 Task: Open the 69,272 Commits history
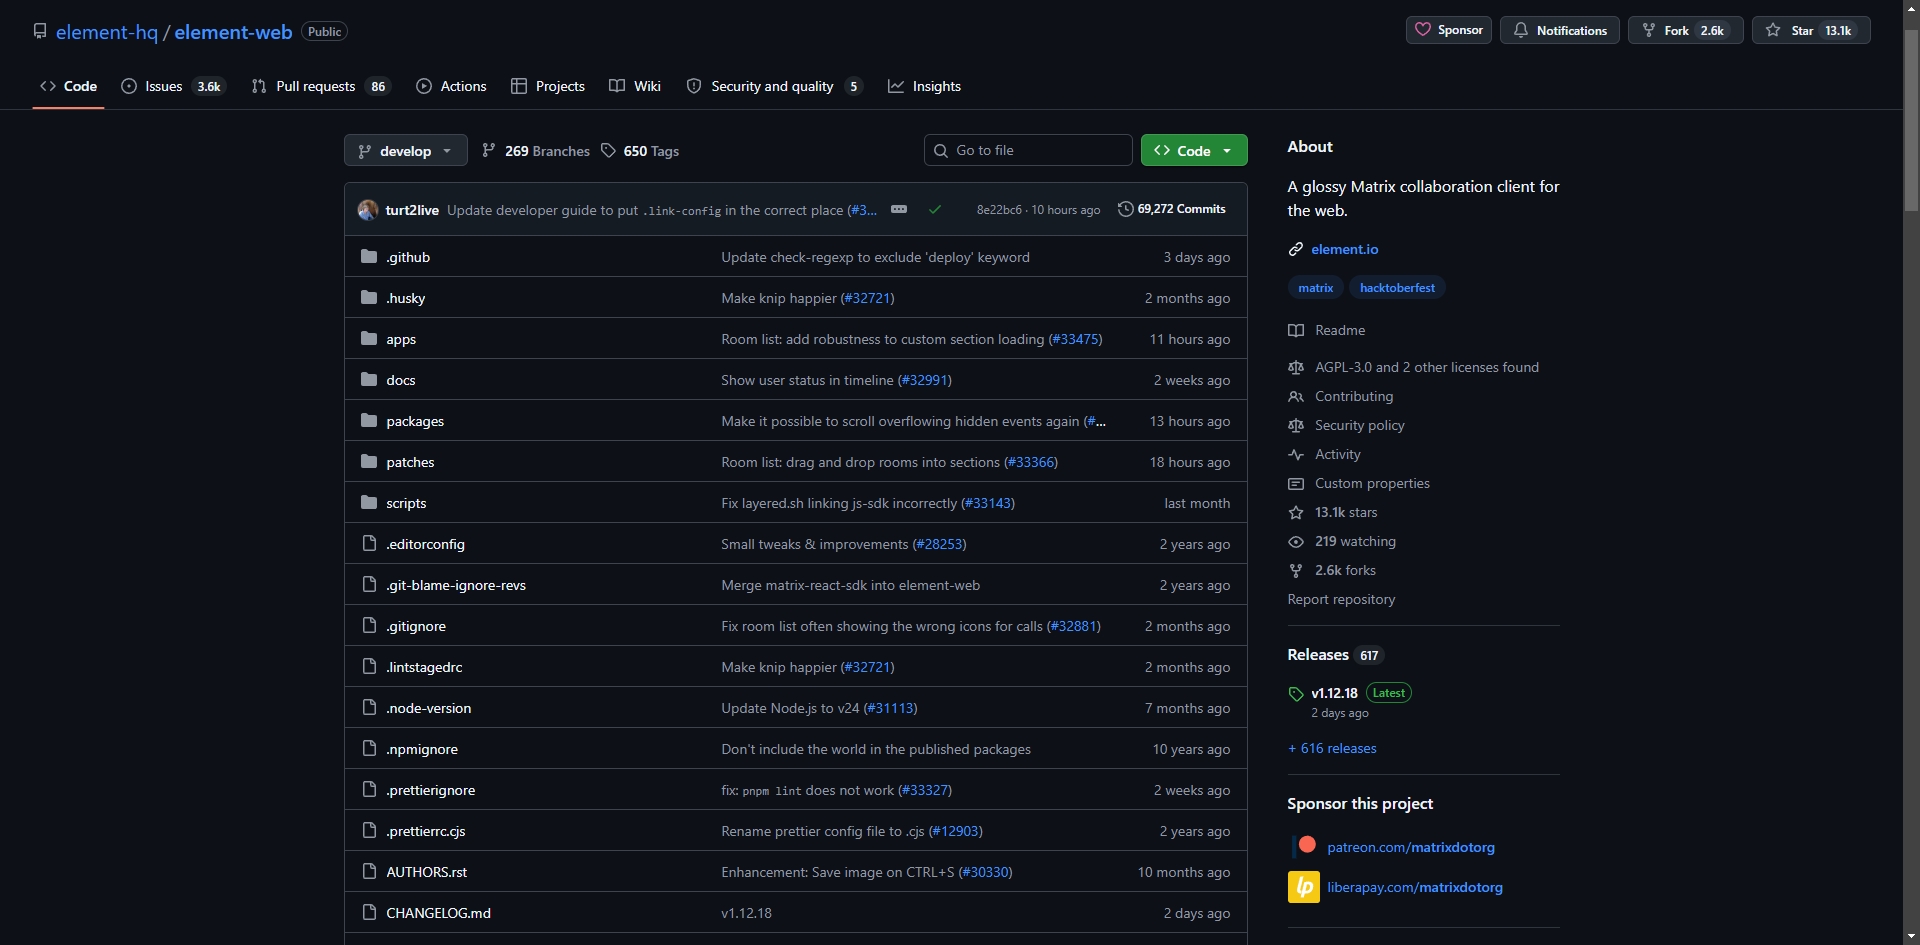pos(1172,209)
